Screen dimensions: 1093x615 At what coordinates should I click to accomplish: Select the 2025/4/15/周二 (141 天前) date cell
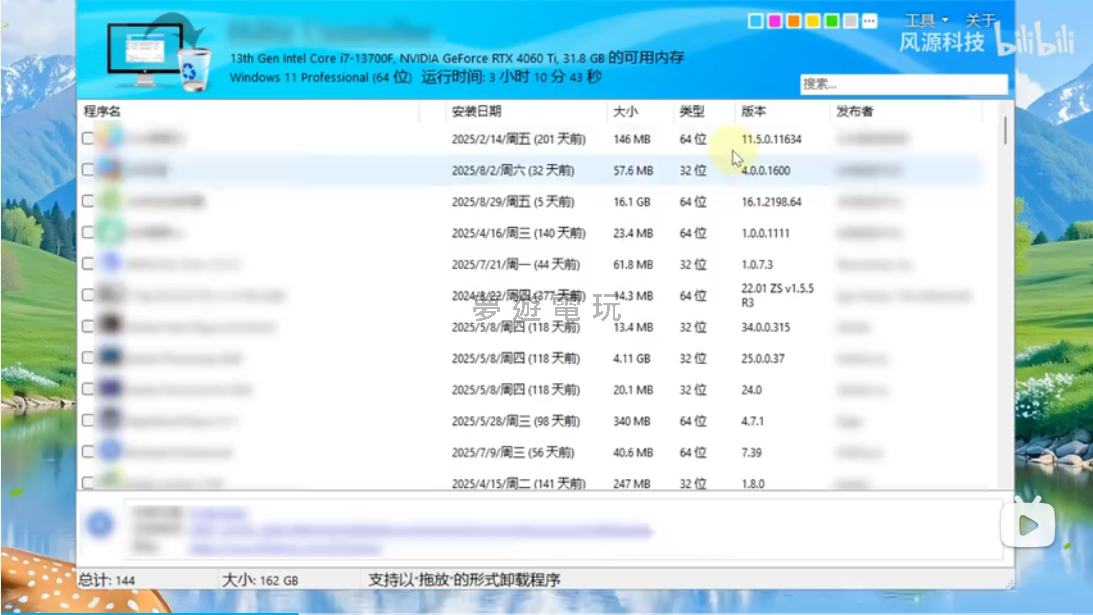pyautogui.click(x=518, y=483)
